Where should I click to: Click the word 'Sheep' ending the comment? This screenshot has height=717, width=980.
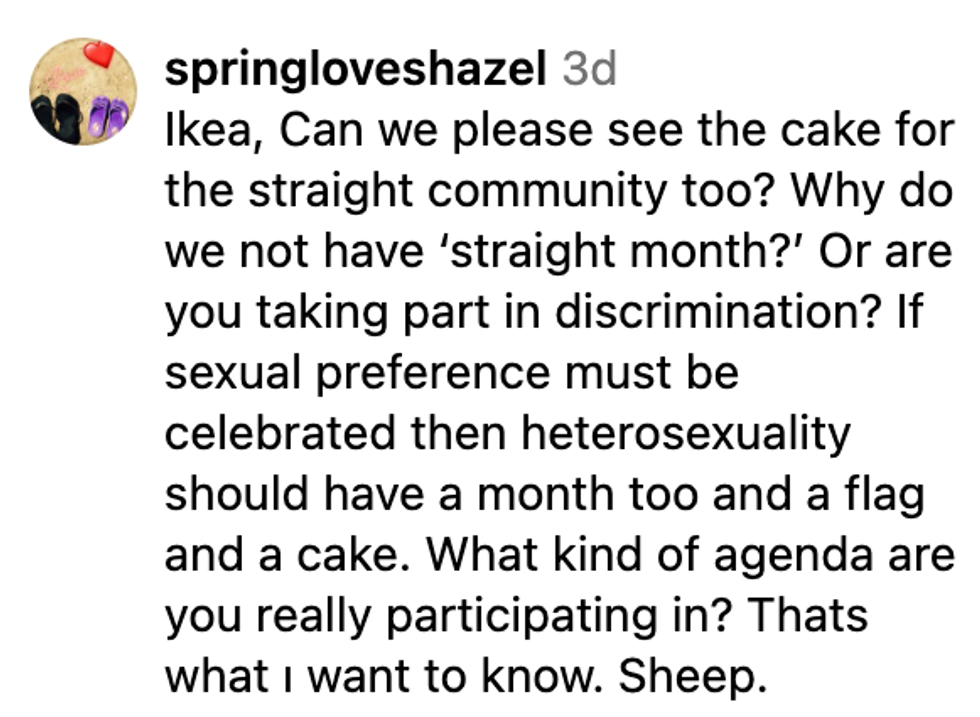point(691,677)
